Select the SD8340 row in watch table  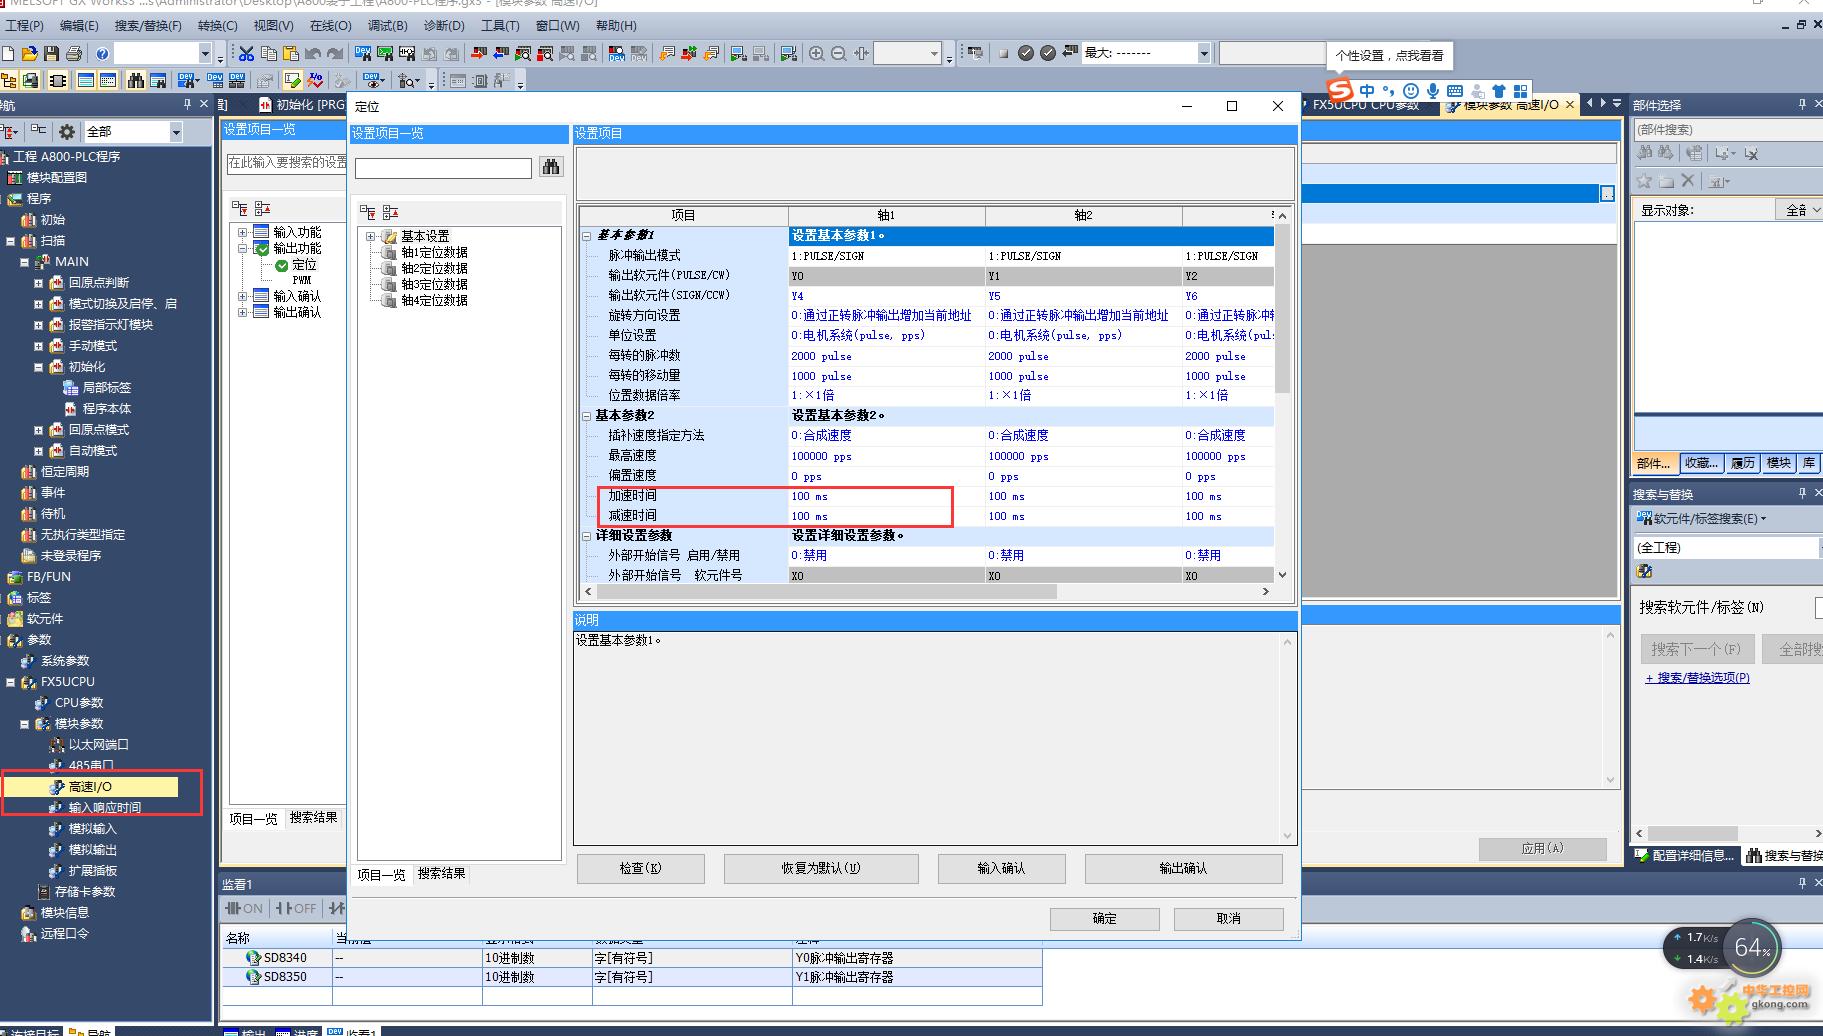[x=630, y=958]
